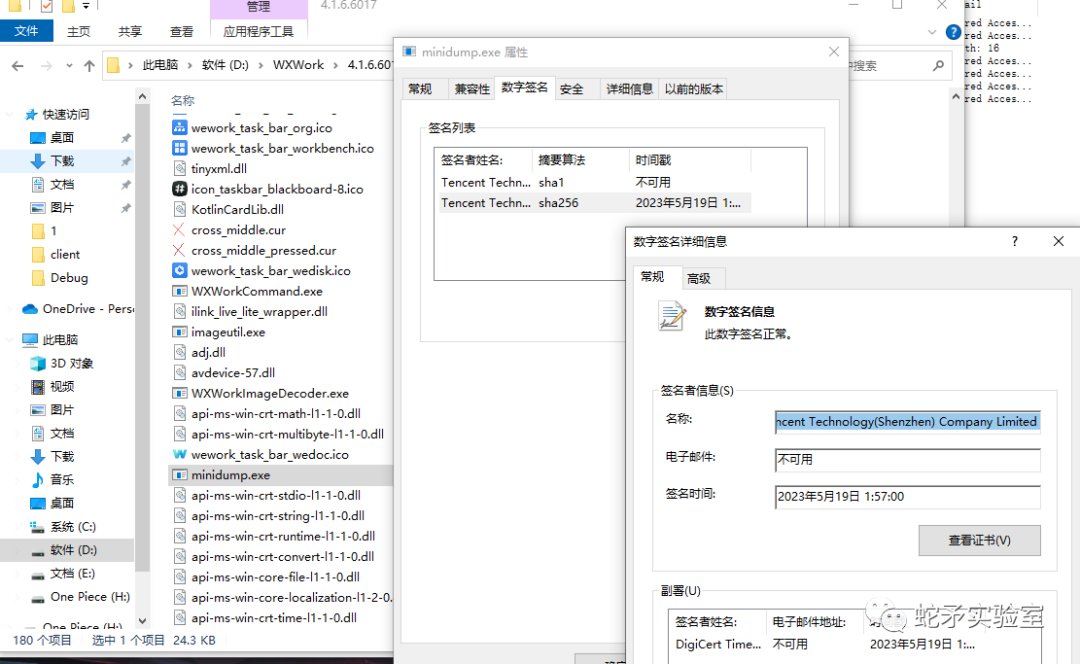Click the icon_taskbar_blackboard-8.ico file icon
1080x664 pixels.
point(179,189)
